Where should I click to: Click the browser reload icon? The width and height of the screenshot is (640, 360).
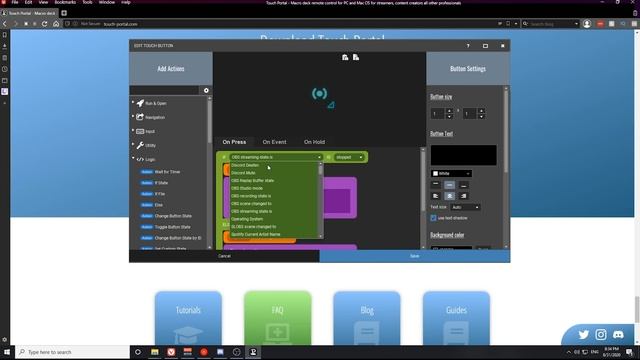[44, 24]
